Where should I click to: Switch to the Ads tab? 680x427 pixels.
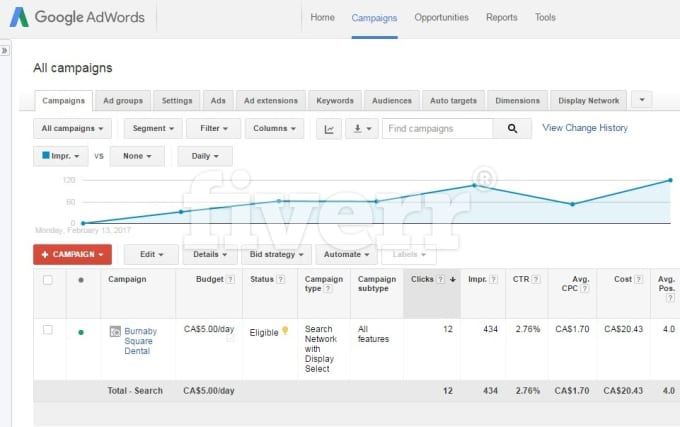pos(218,101)
